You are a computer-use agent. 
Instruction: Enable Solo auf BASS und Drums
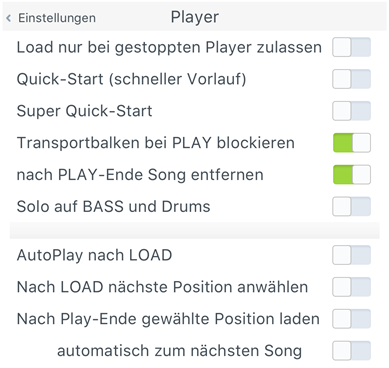tap(351, 206)
